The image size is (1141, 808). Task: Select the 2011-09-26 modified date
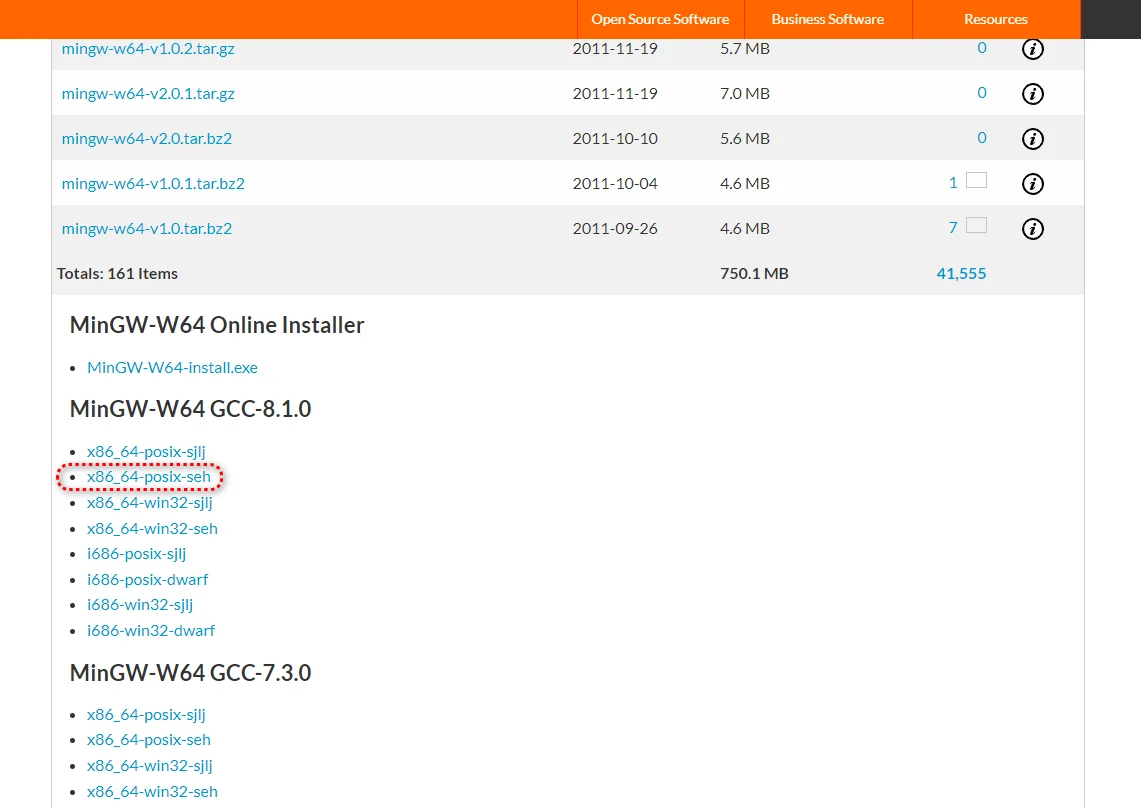tap(615, 229)
